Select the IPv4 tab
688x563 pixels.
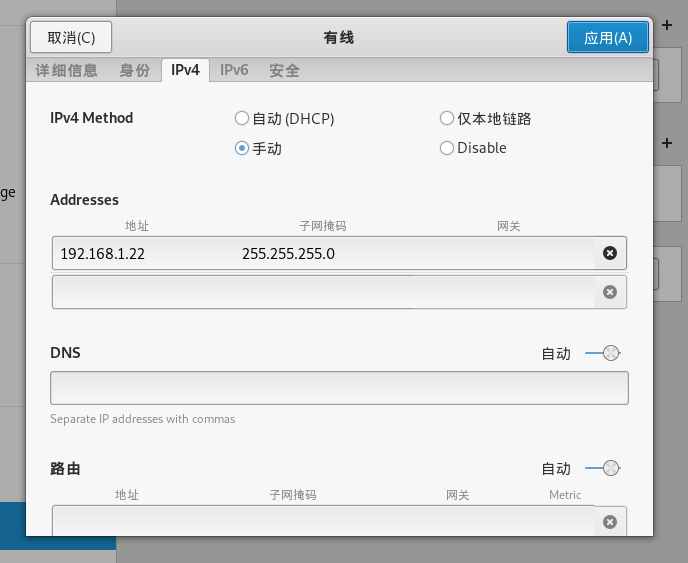pos(185,70)
